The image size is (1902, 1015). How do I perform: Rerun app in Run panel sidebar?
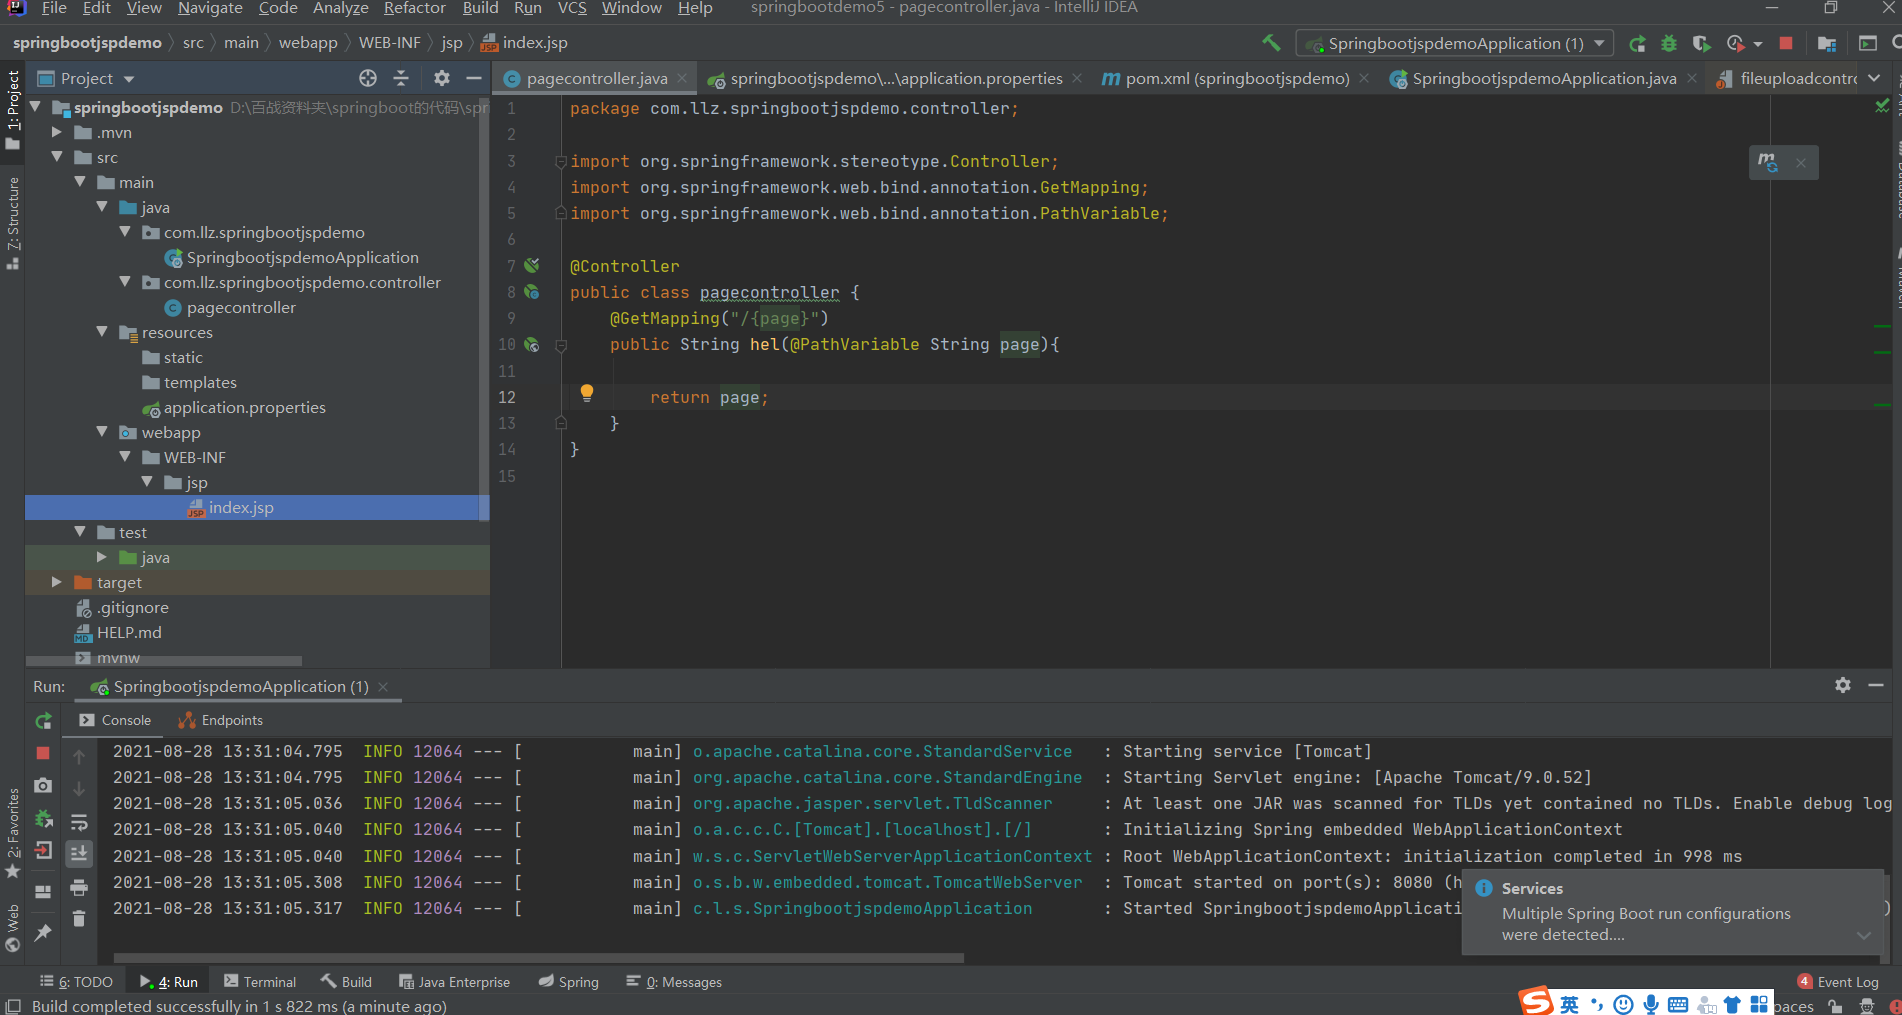pyautogui.click(x=43, y=721)
